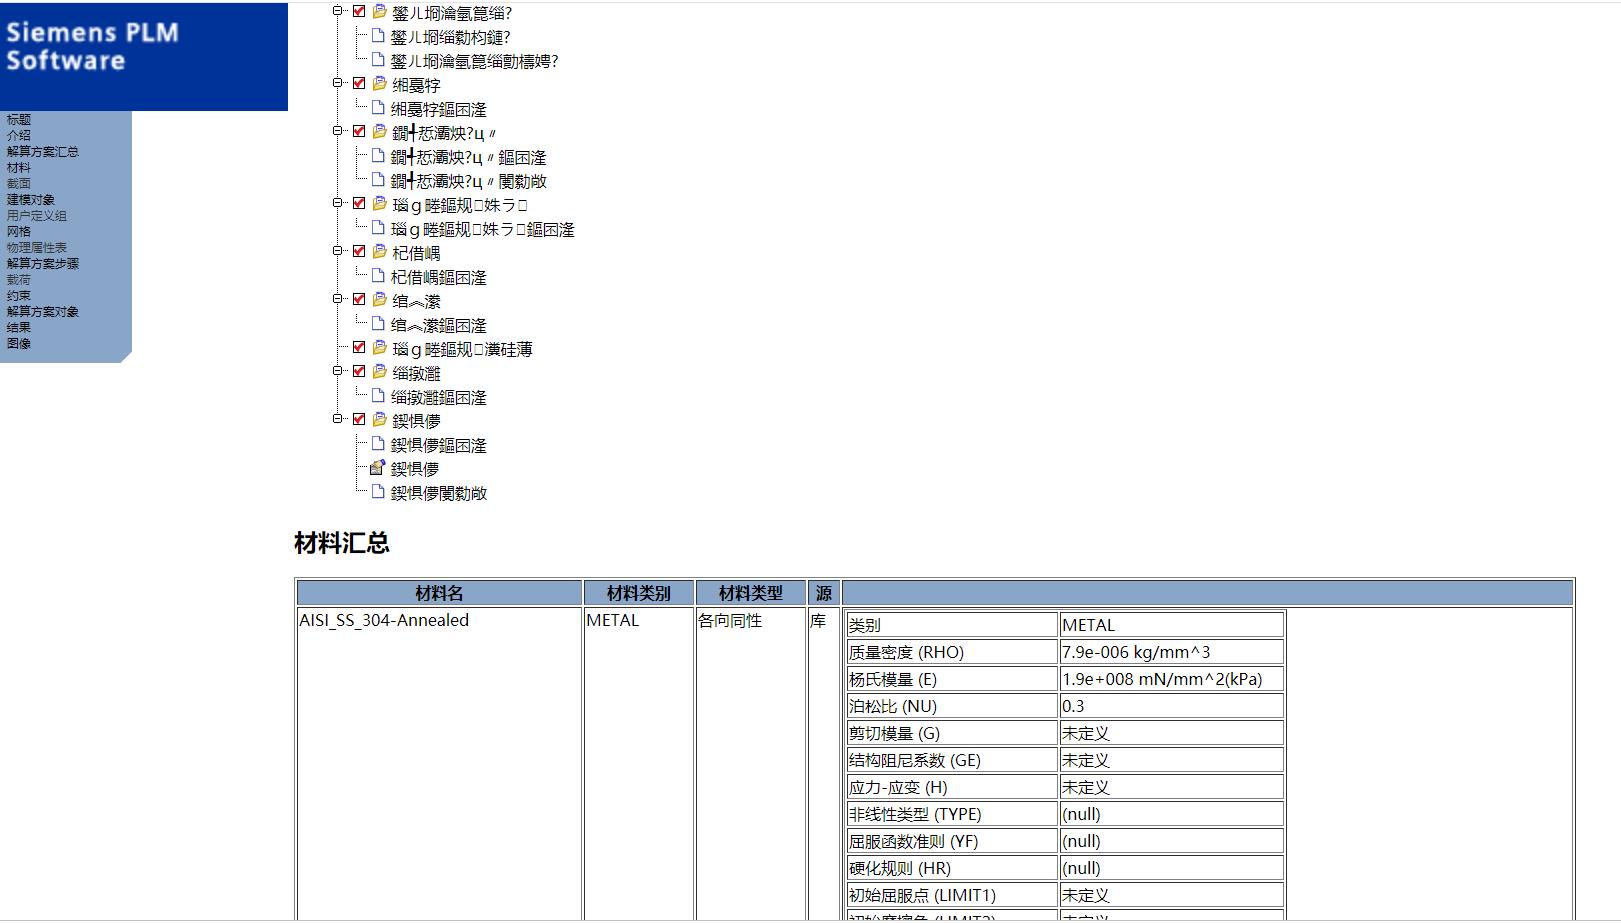This screenshot has width=1621, height=923.
Task: Click folder icon of 瑙ｇ畻鏂规瀵硅薄 node
Action: pos(380,348)
